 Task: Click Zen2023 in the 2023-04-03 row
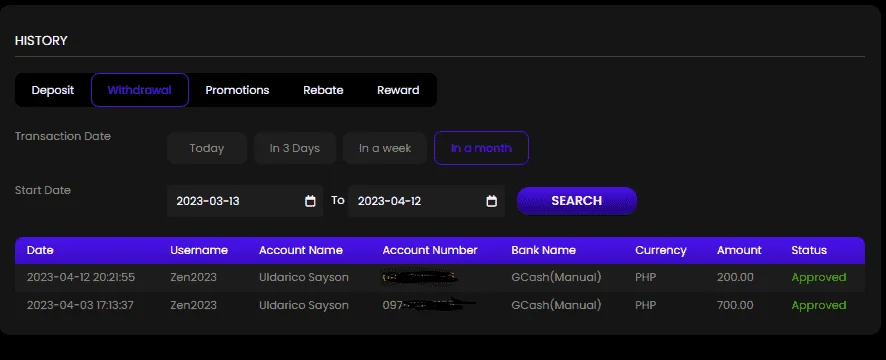(193, 305)
